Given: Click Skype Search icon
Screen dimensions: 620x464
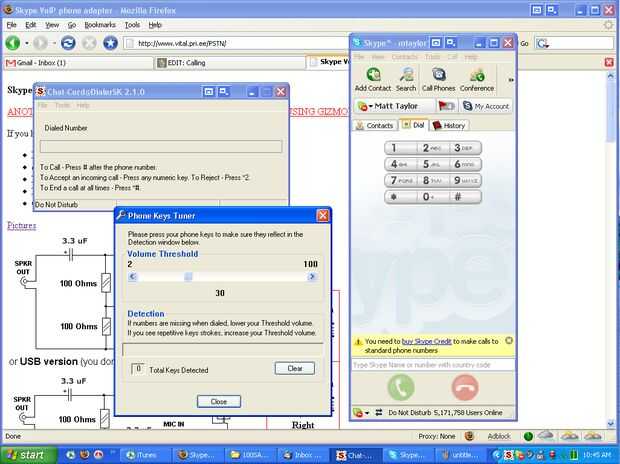Looking at the screenshot, I should click(x=406, y=80).
